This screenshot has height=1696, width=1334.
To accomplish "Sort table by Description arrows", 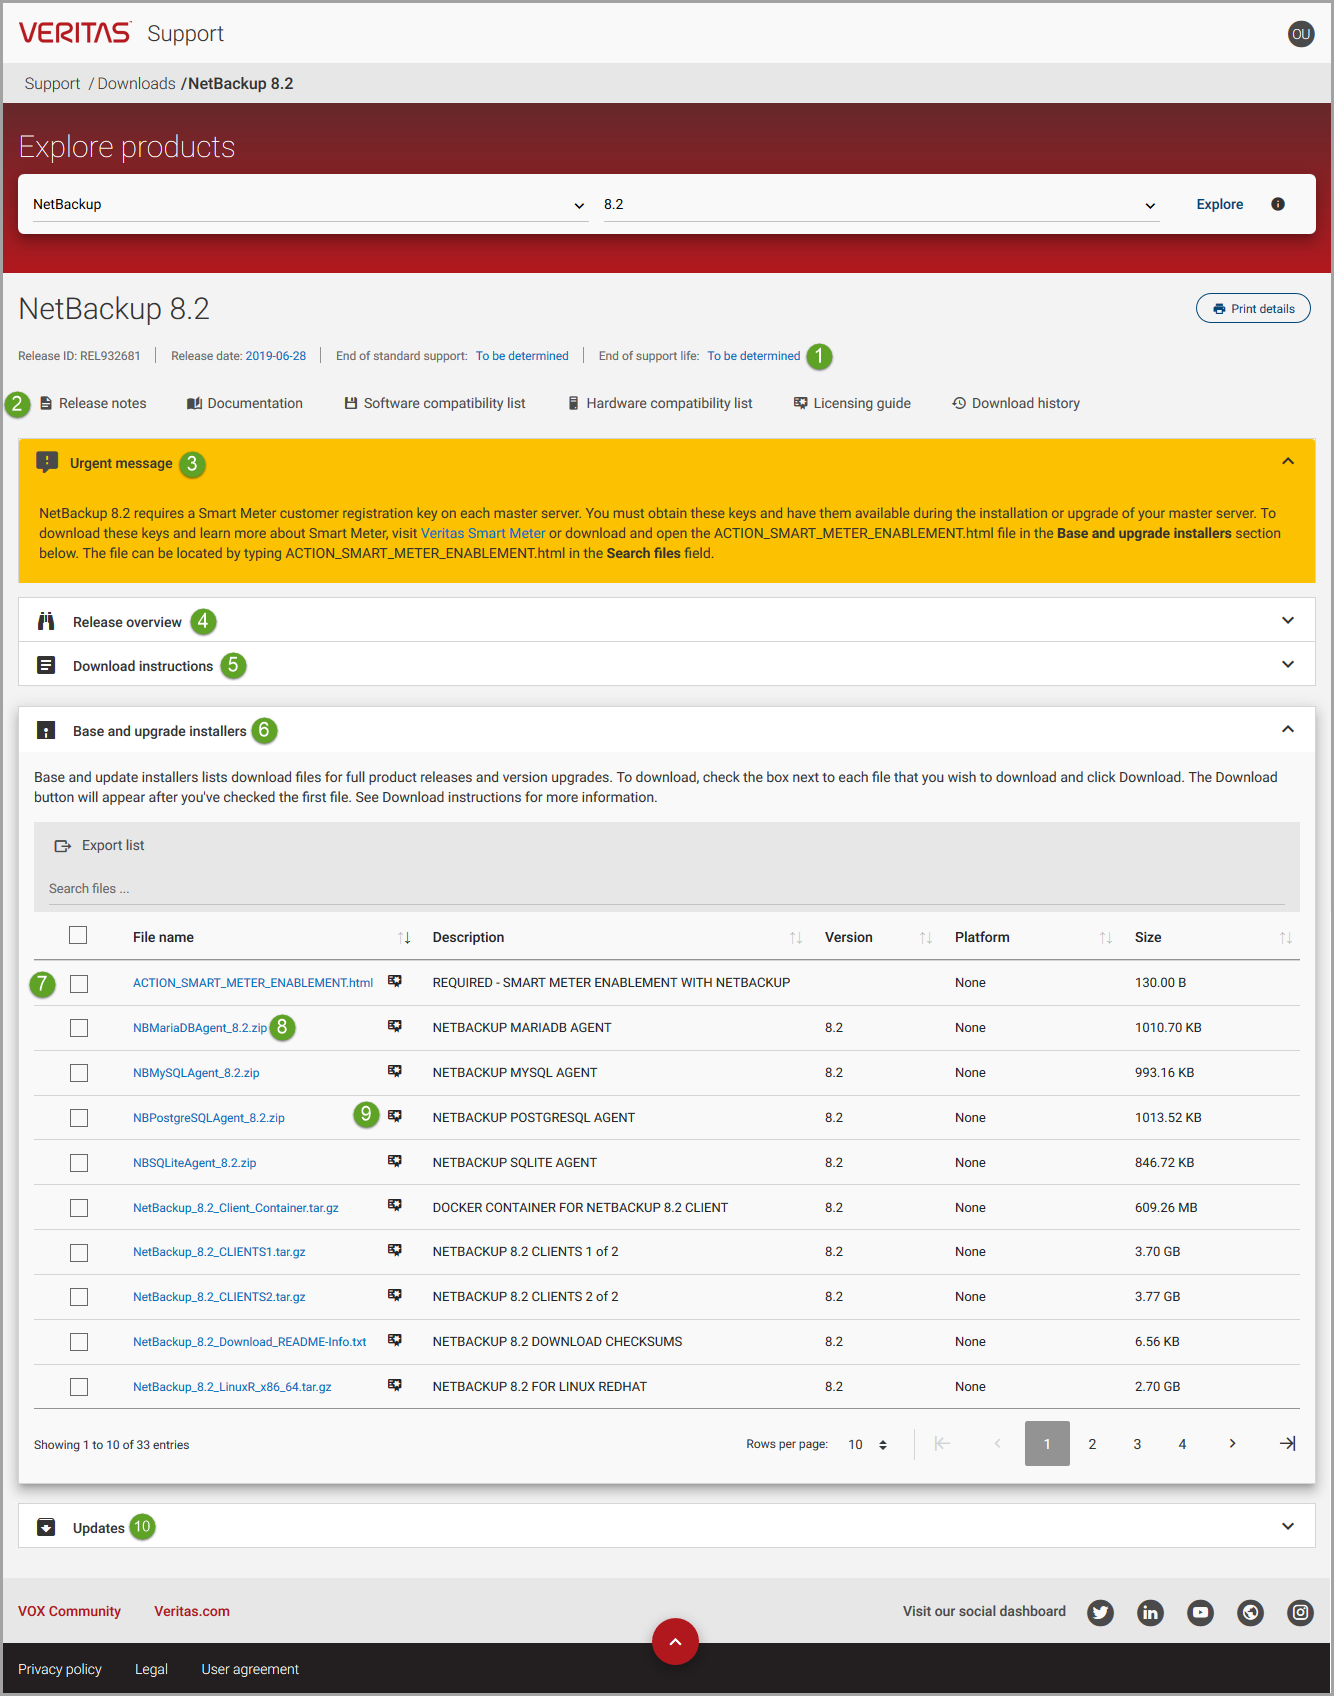I will click(x=796, y=938).
